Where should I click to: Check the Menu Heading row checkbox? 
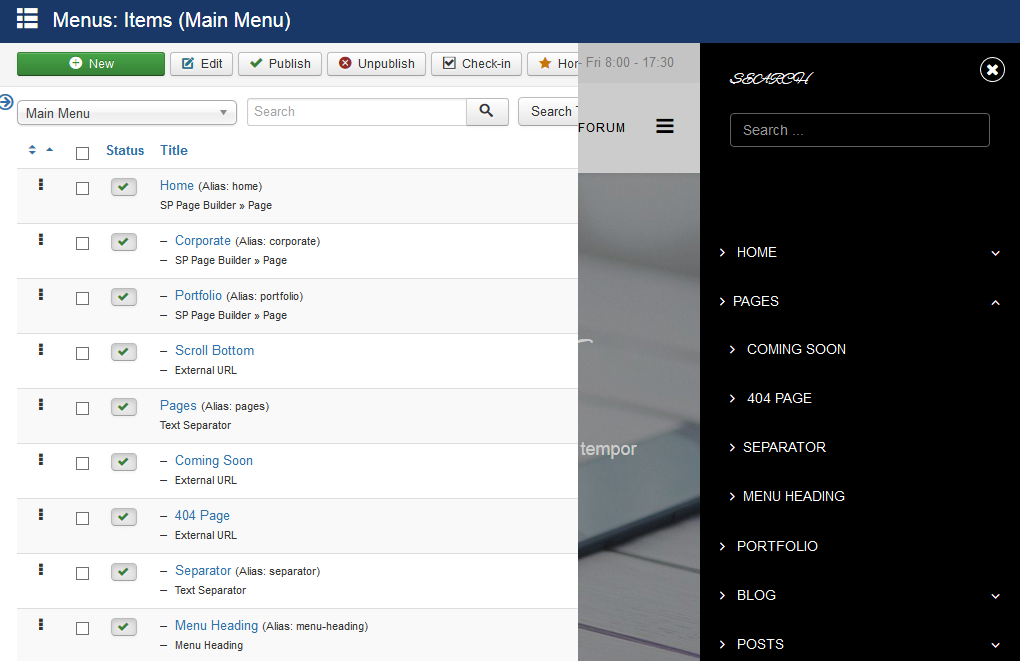pyautogui.click(x=83, y=628)
